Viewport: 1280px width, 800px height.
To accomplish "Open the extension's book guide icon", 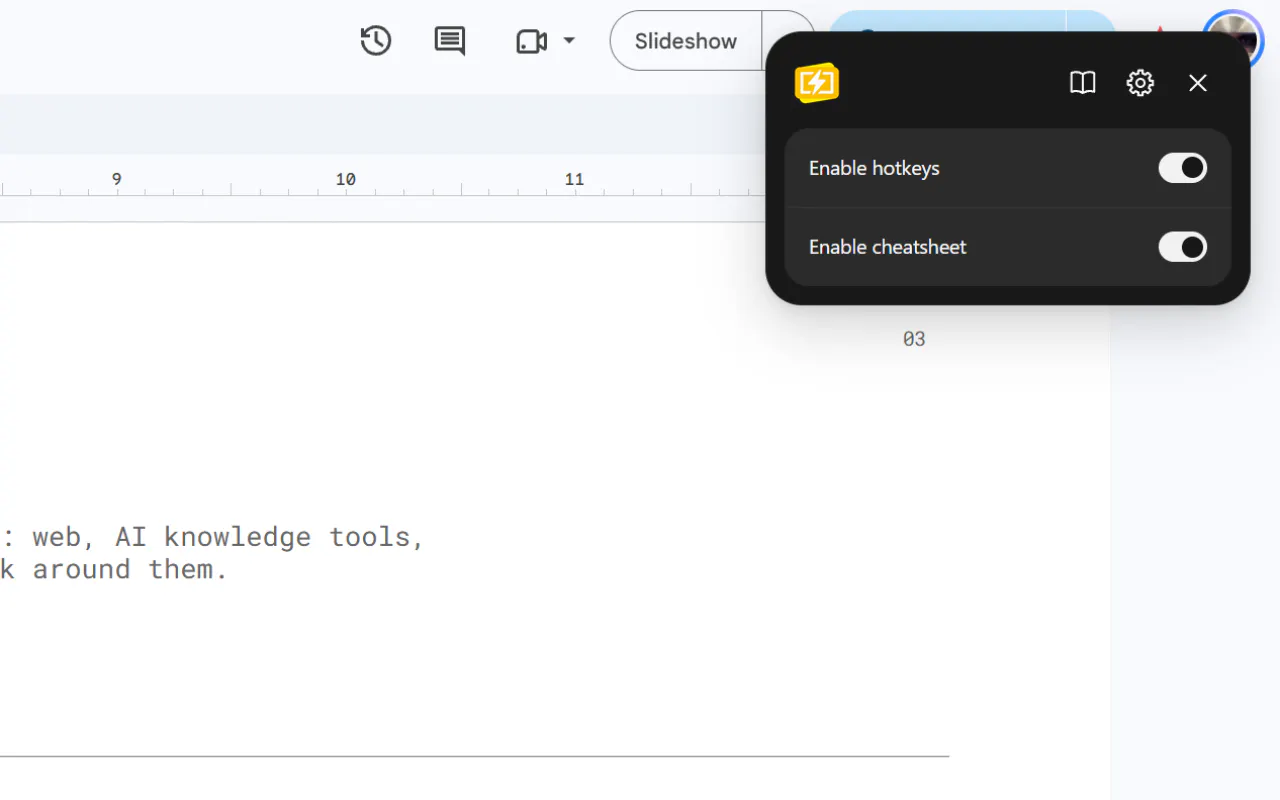I will point(1083,83).
